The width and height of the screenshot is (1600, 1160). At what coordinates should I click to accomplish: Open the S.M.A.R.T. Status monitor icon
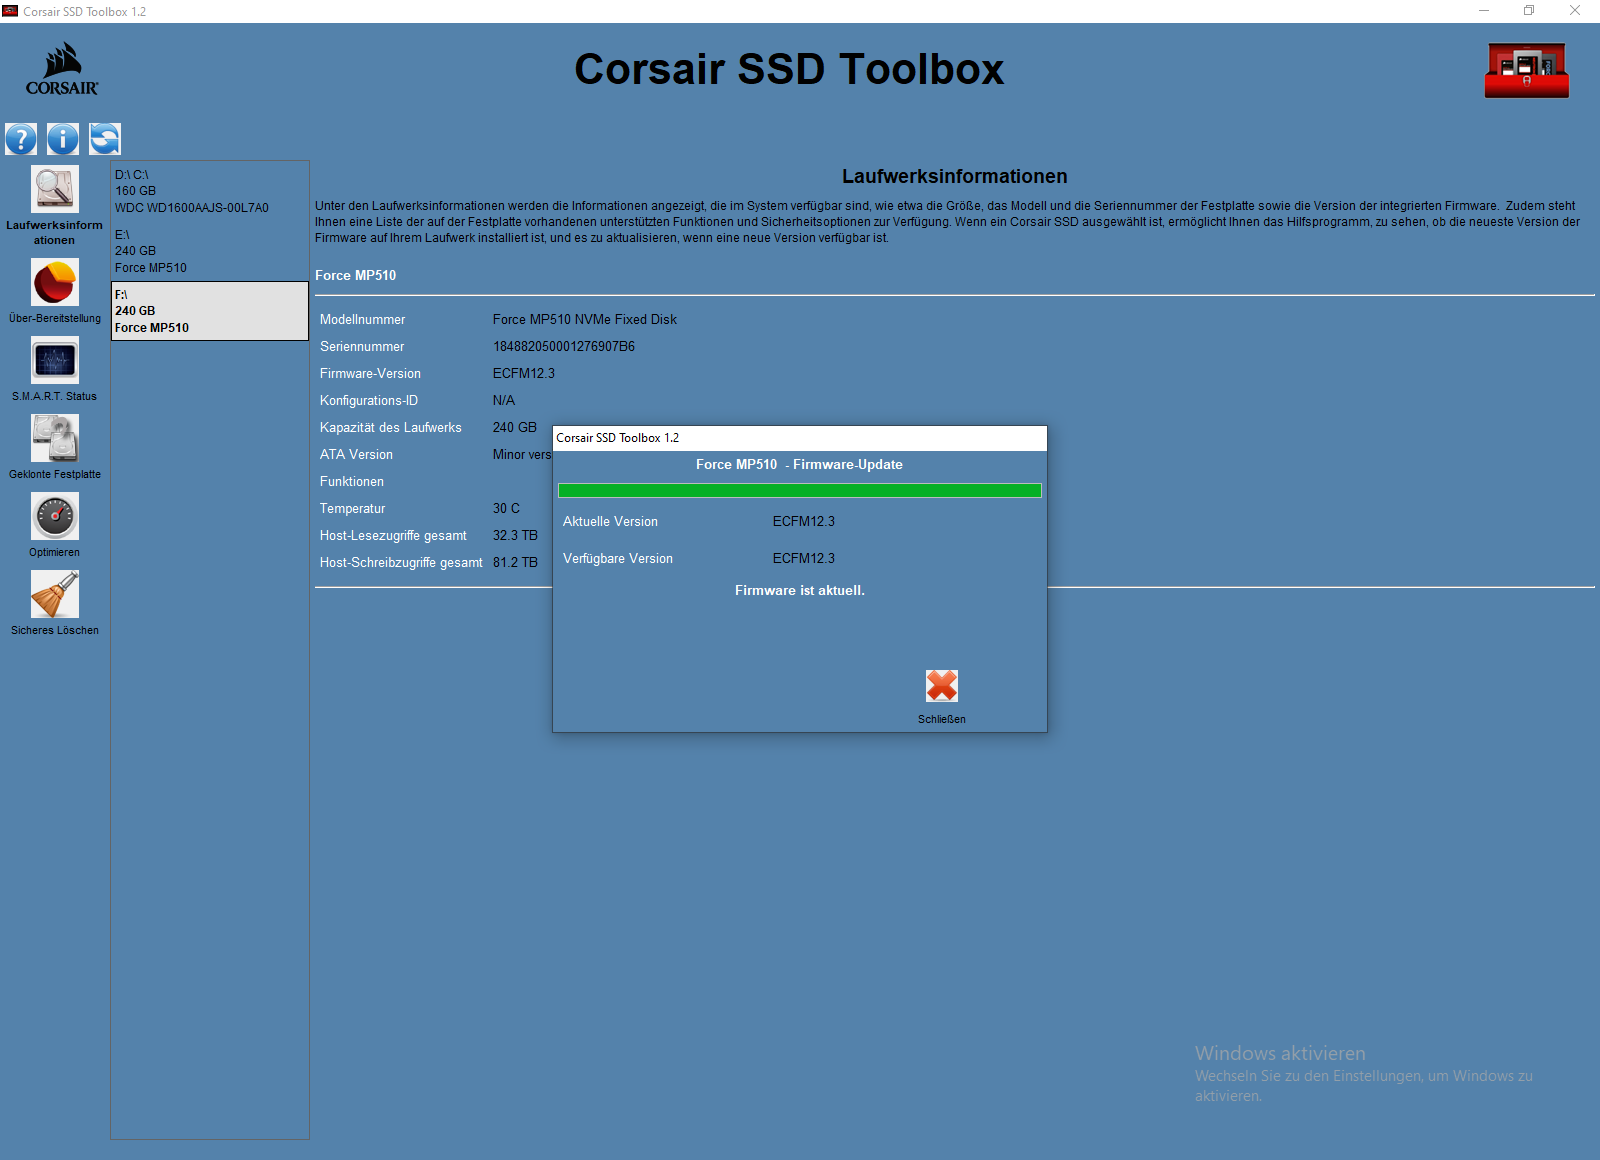pyautogui.click(x=55, y=360)
